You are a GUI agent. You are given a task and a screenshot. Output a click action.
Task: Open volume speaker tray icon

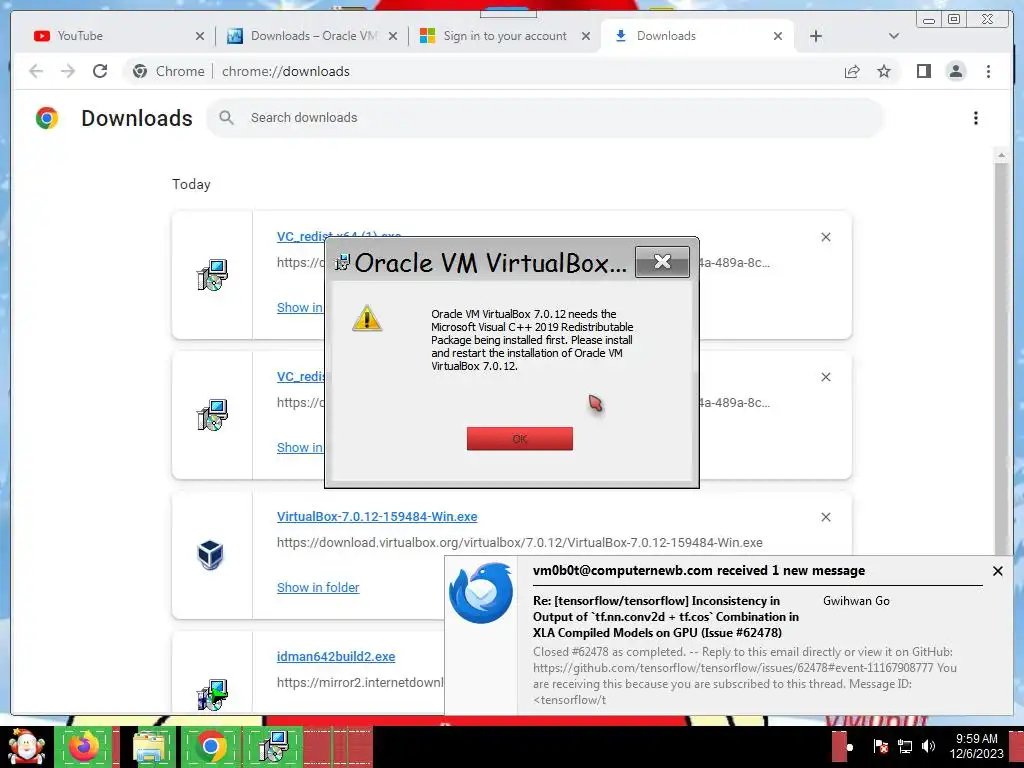click(x=928, y=746)
